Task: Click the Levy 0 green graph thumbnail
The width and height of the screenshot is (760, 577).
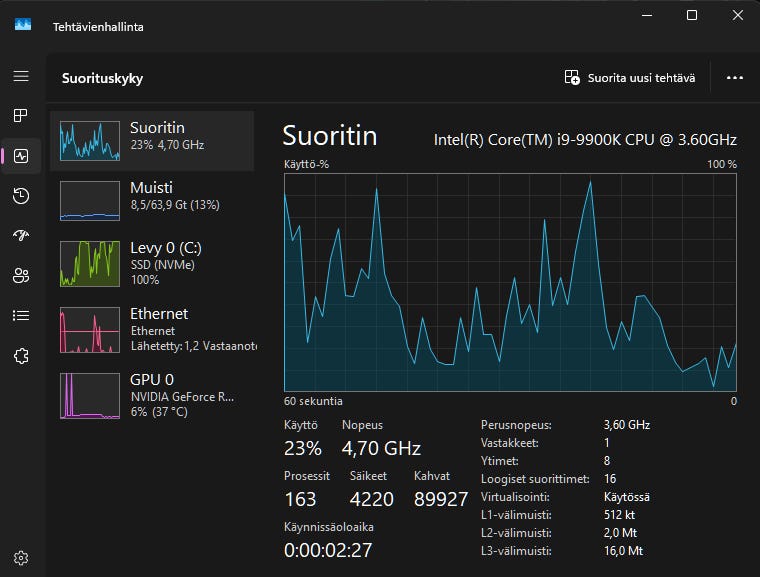Action: pyautogui.click(x=90, y=264)
